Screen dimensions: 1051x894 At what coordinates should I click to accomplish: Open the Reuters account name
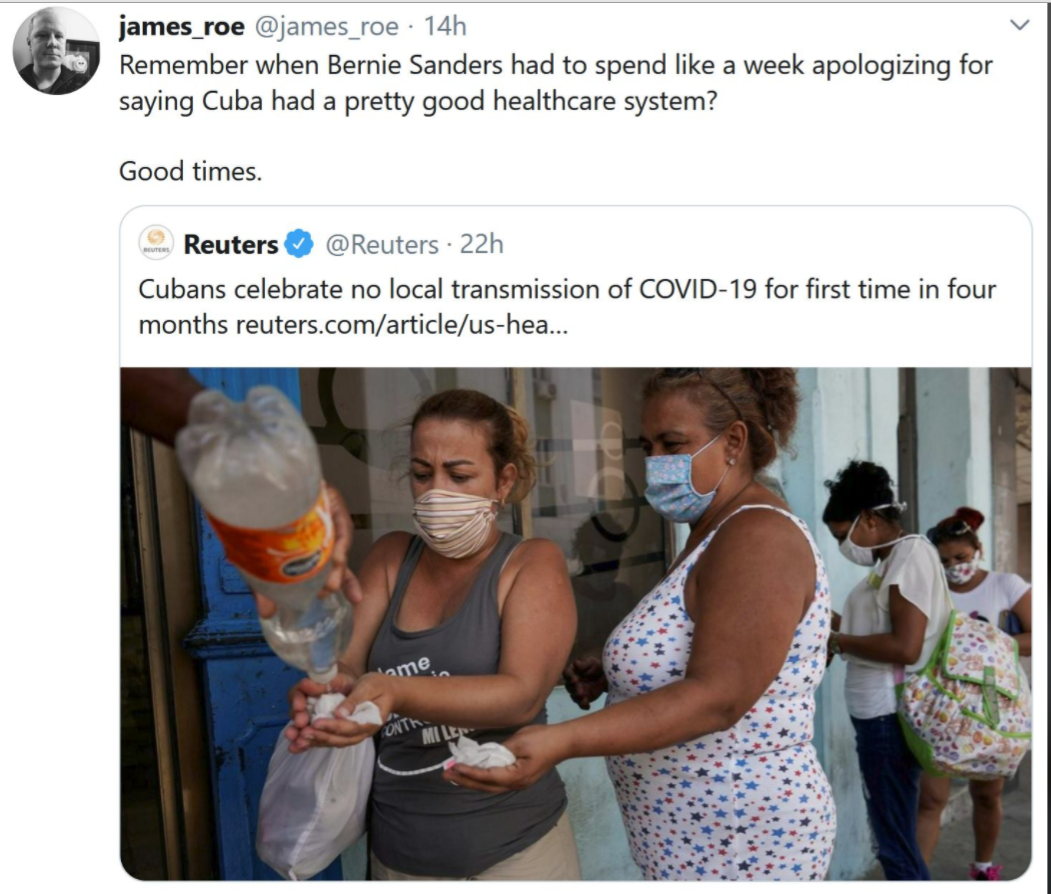[231, 244]
